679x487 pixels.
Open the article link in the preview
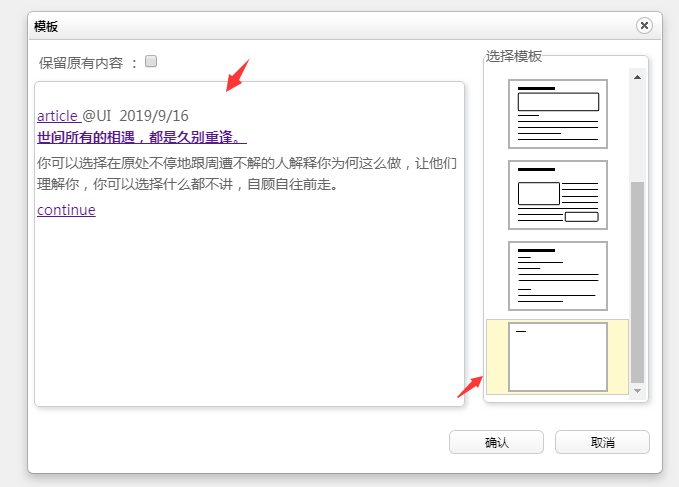pos(59,116)
